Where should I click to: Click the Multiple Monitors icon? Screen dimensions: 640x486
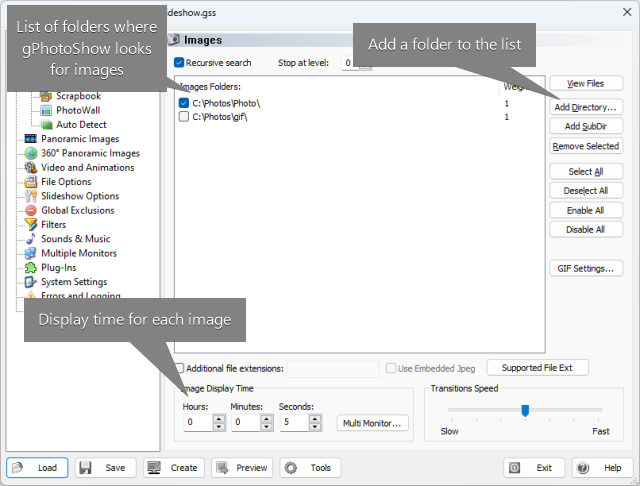tap(31, 253)
